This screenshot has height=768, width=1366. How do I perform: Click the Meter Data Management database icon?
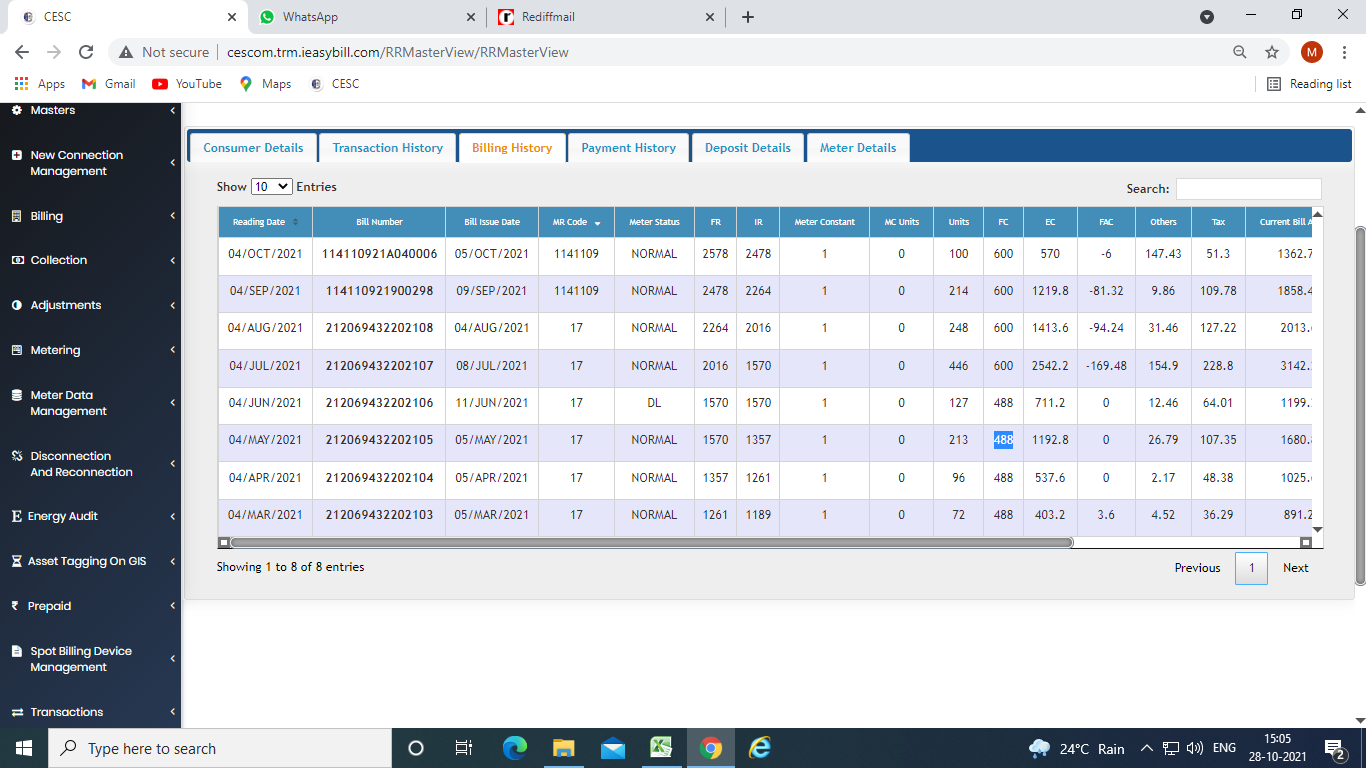[16, 396]
